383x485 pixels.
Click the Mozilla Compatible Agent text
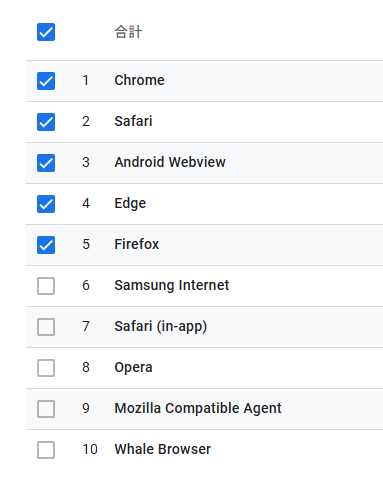(198, 409)
